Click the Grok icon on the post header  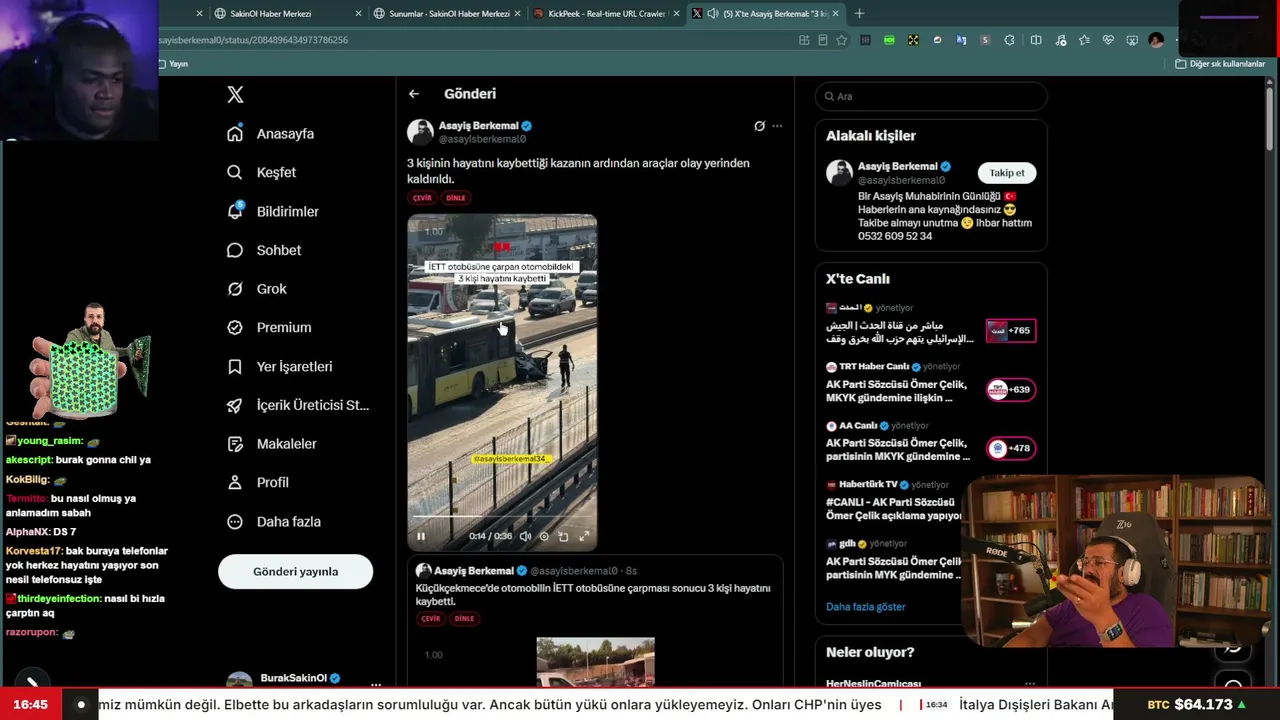(x=759, y=126)
